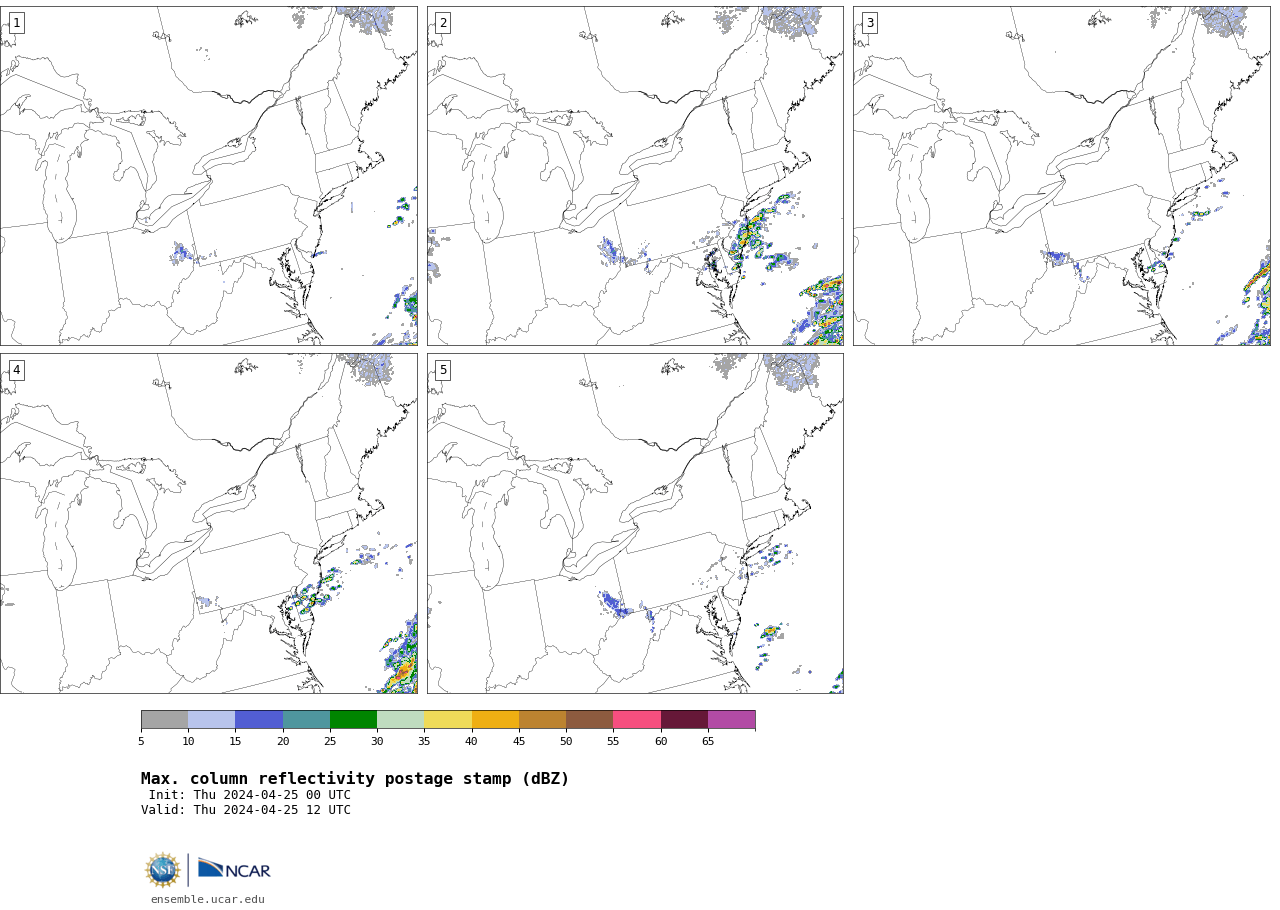Click the purple 65+ dBZ swatch
Image resolution: width=1280 pixels, height=910 pixels.
(731, 720)
